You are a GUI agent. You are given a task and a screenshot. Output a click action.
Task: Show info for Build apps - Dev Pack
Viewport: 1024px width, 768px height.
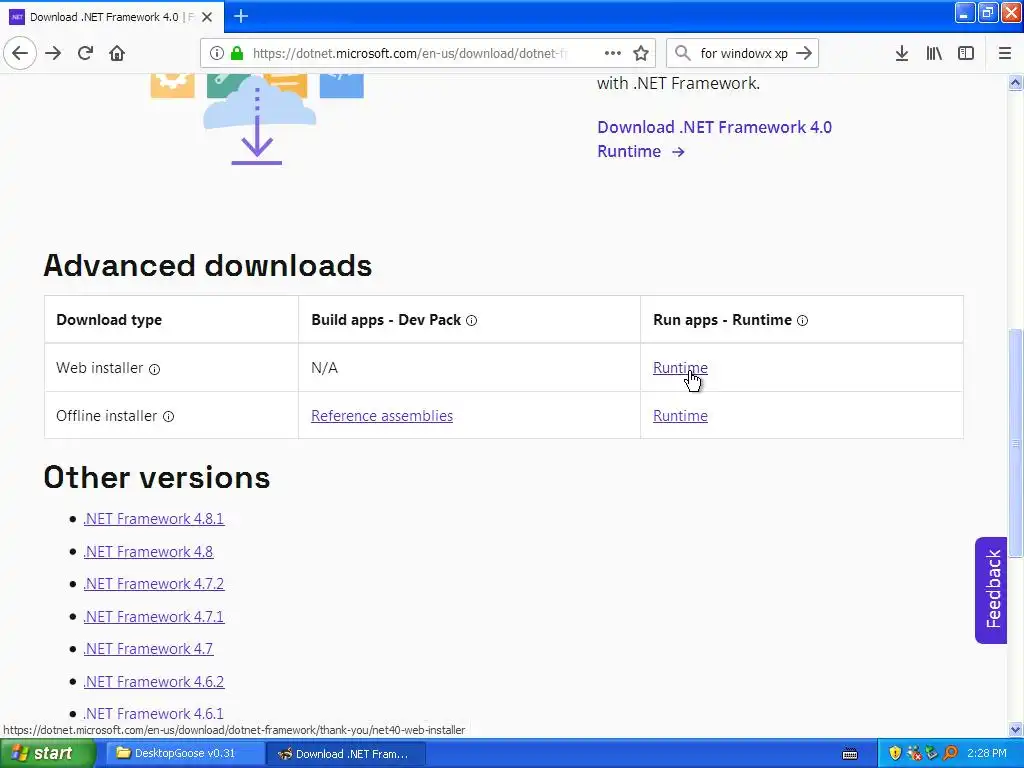click(x=472, y=321)
